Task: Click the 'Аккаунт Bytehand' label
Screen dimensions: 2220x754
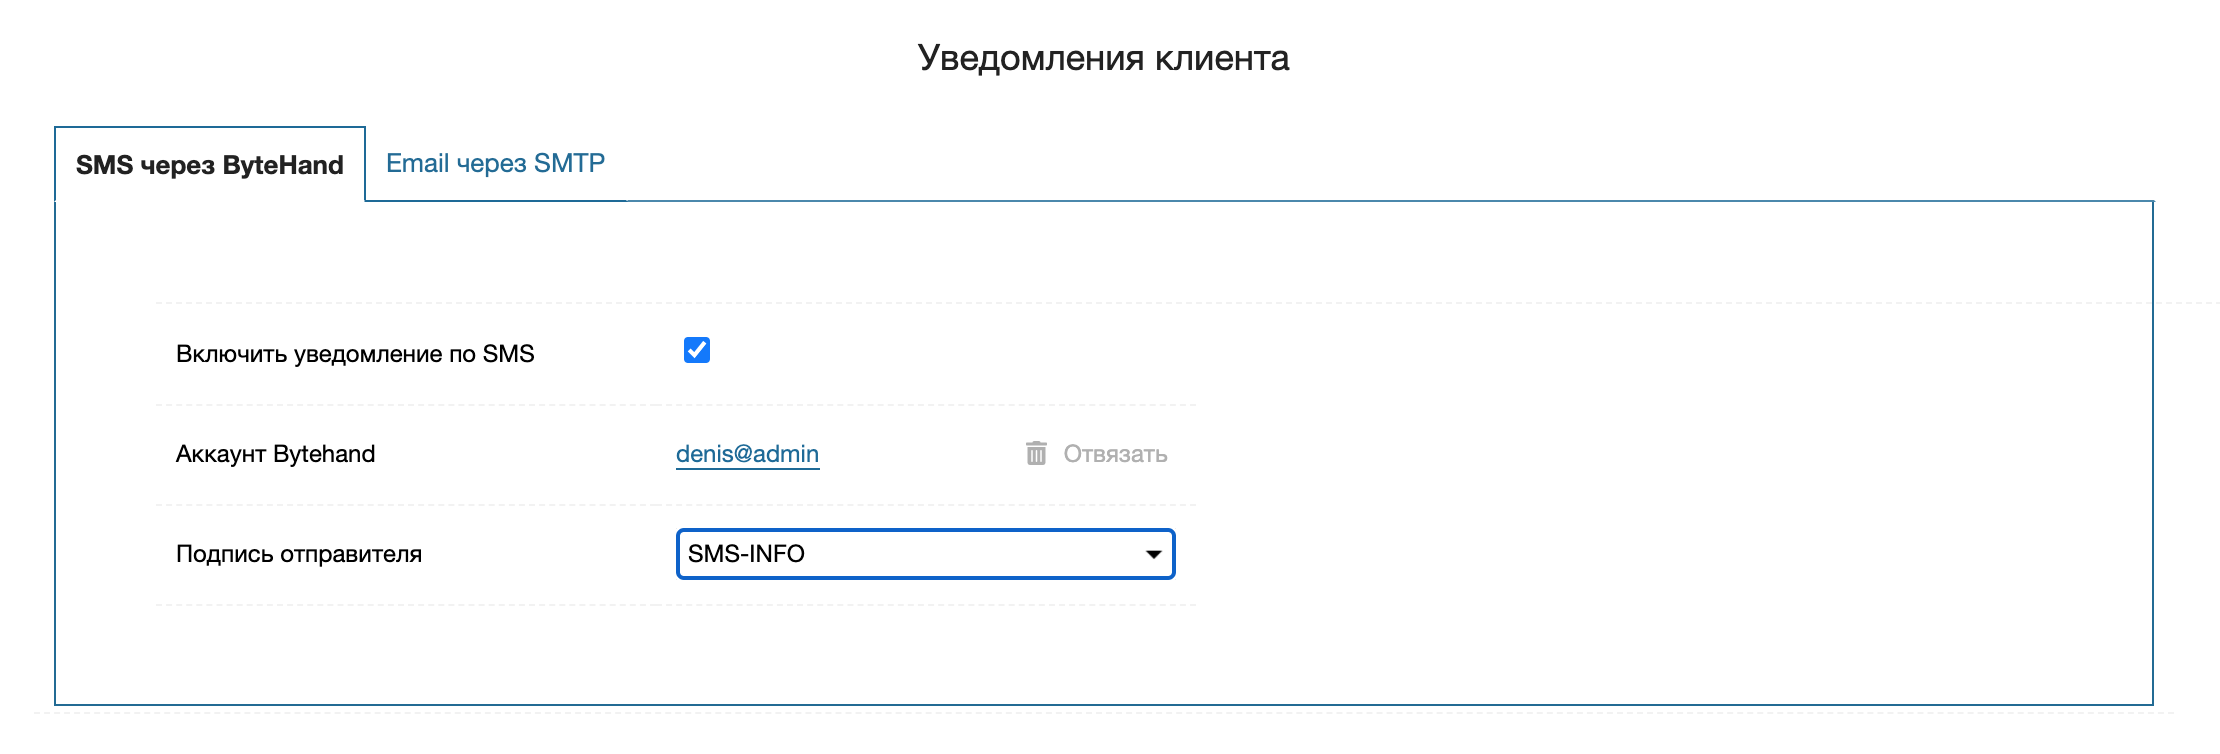Action: coord(275,454)
